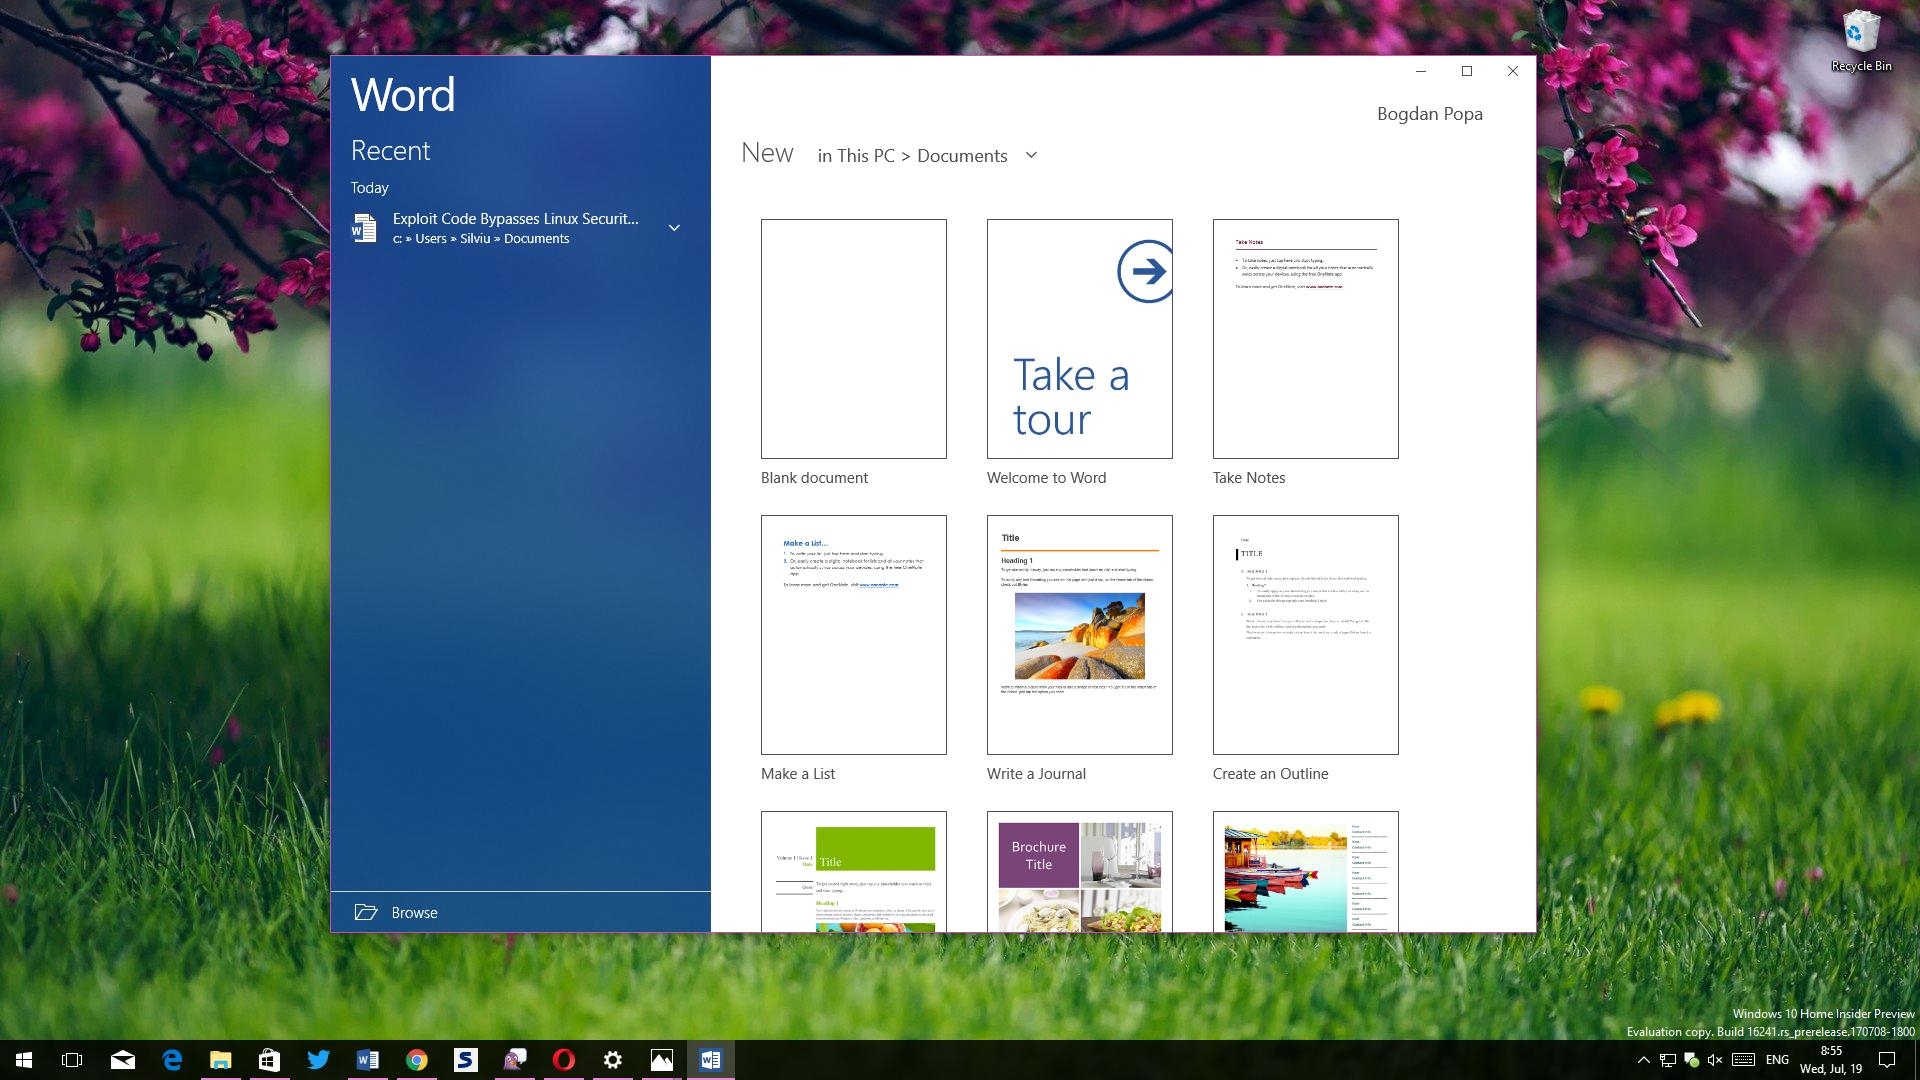Open Windows Store from the taskbar
This screenshot has width=1920, height=1080.
[x=269, y=1060]
